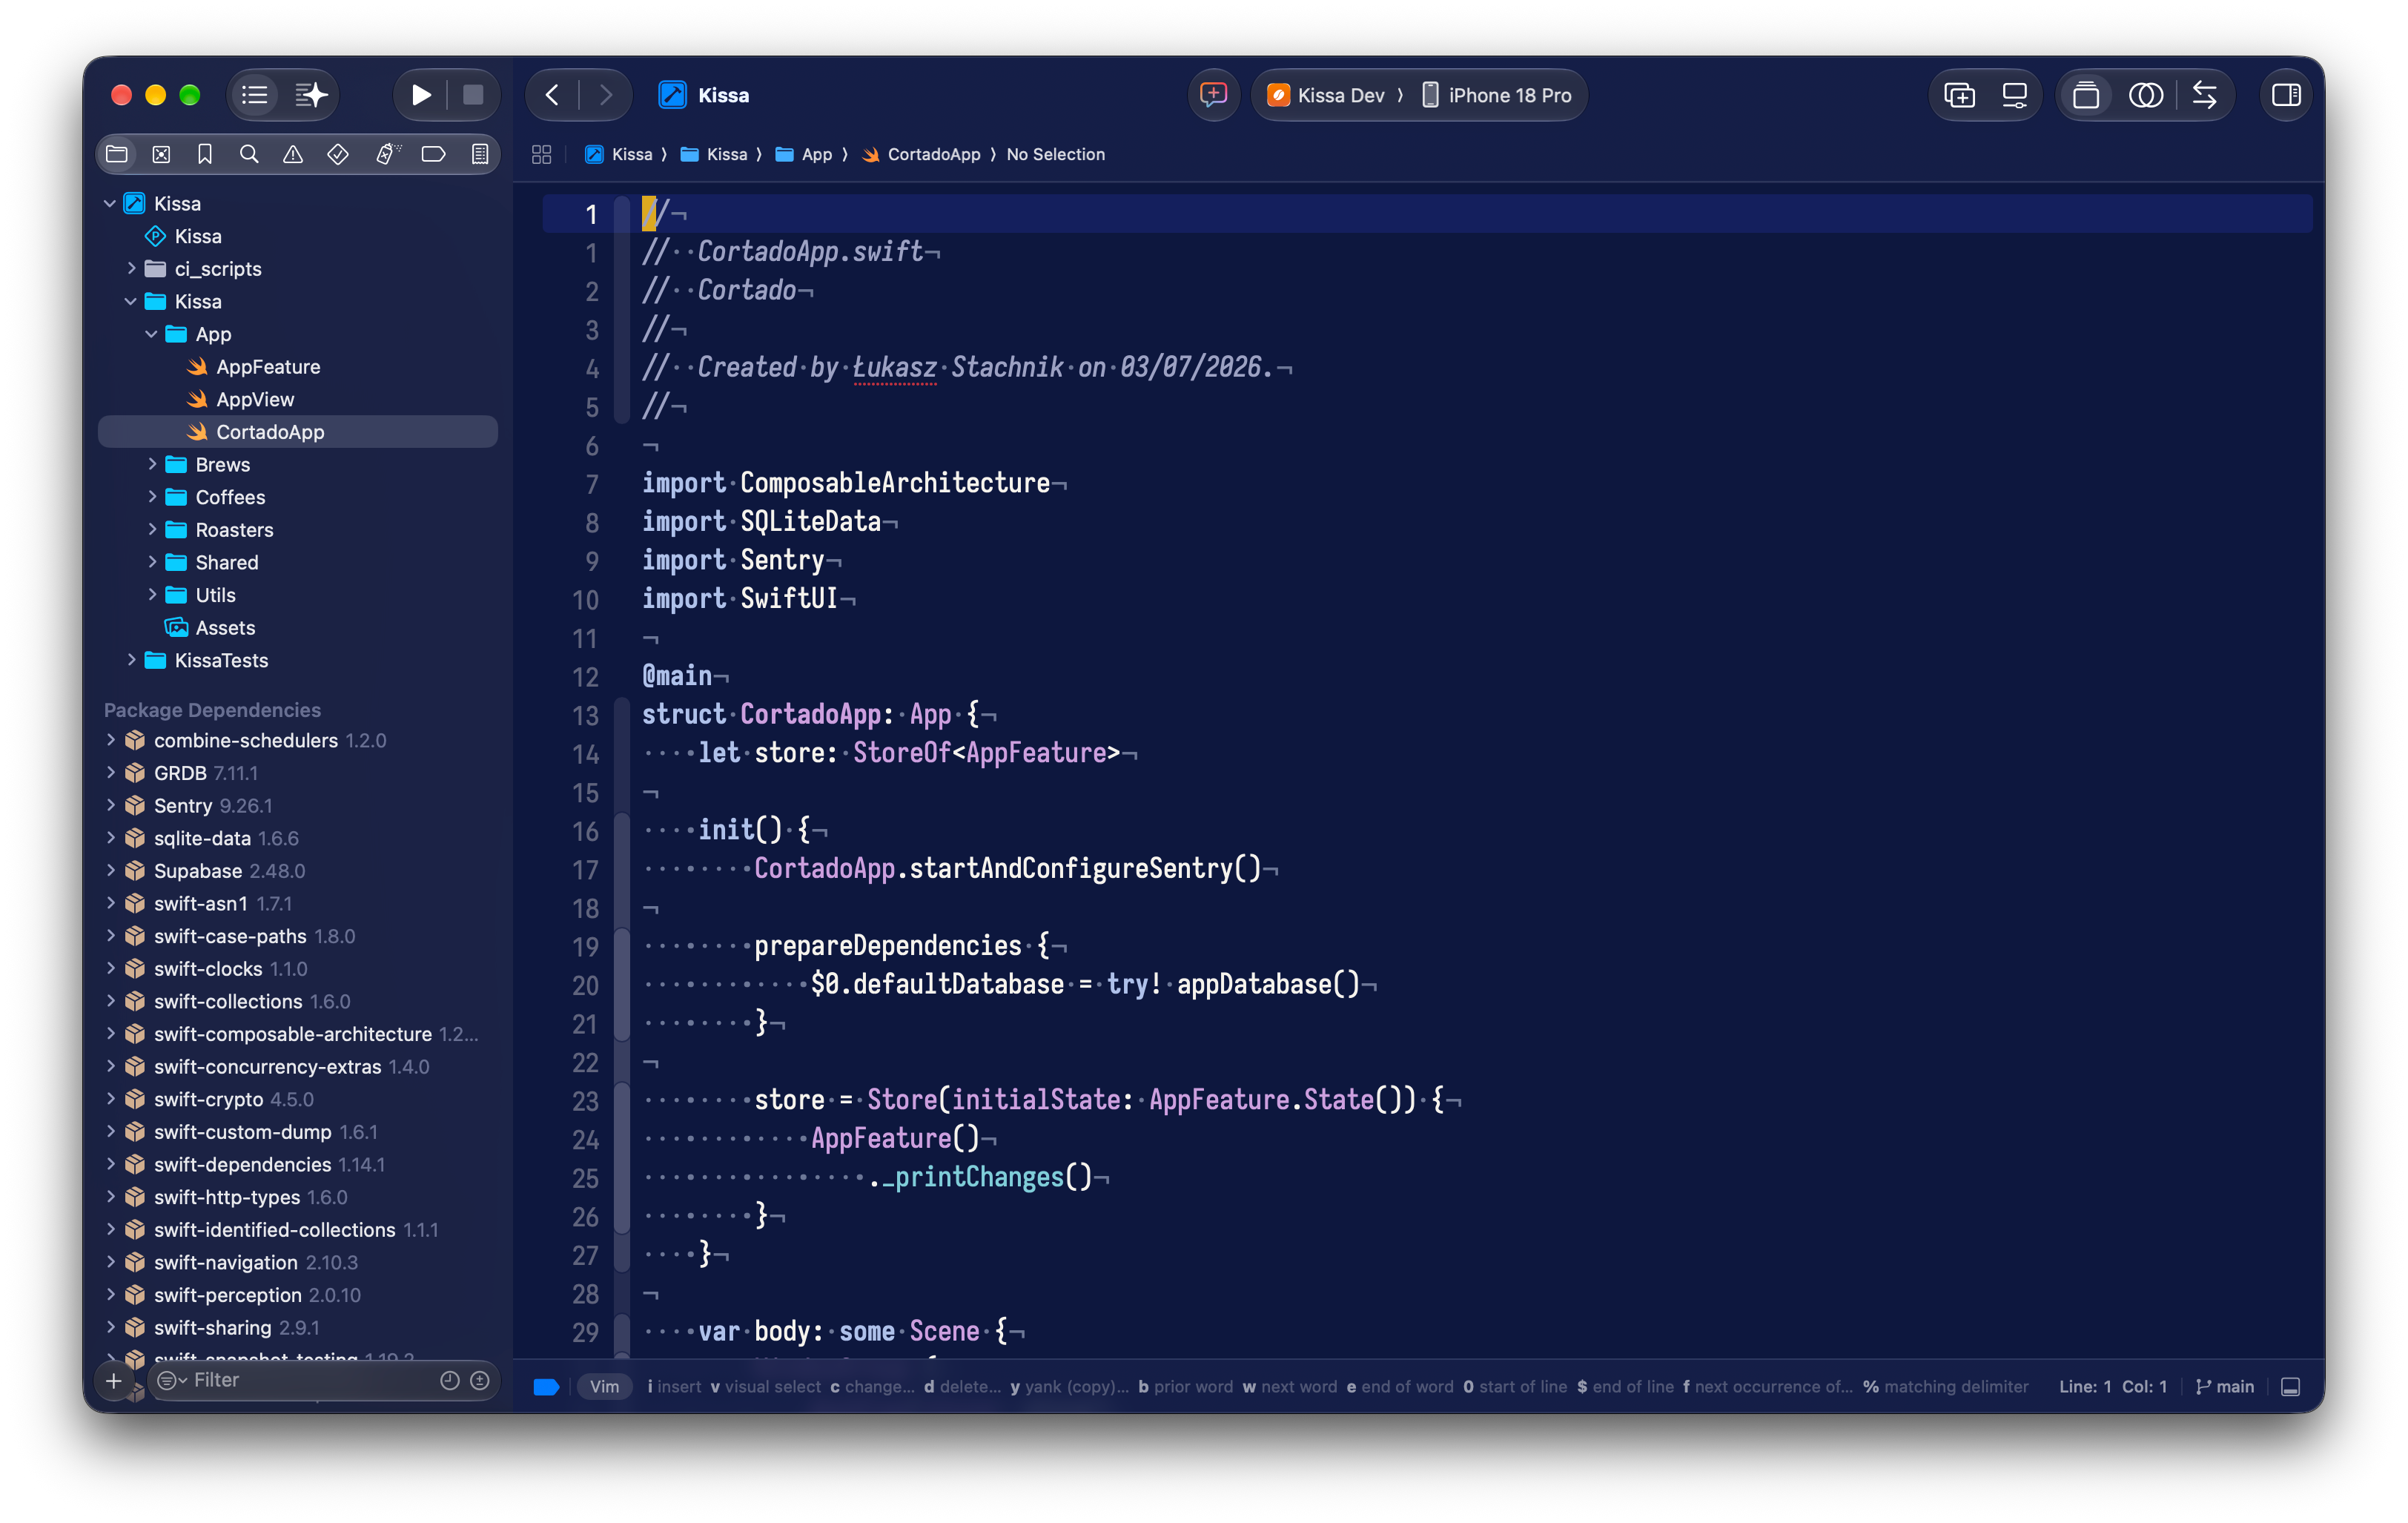Open the feedback chat bubble icon
The height and width of the screenshot is (1523, 2408).
pos(1213,95)
